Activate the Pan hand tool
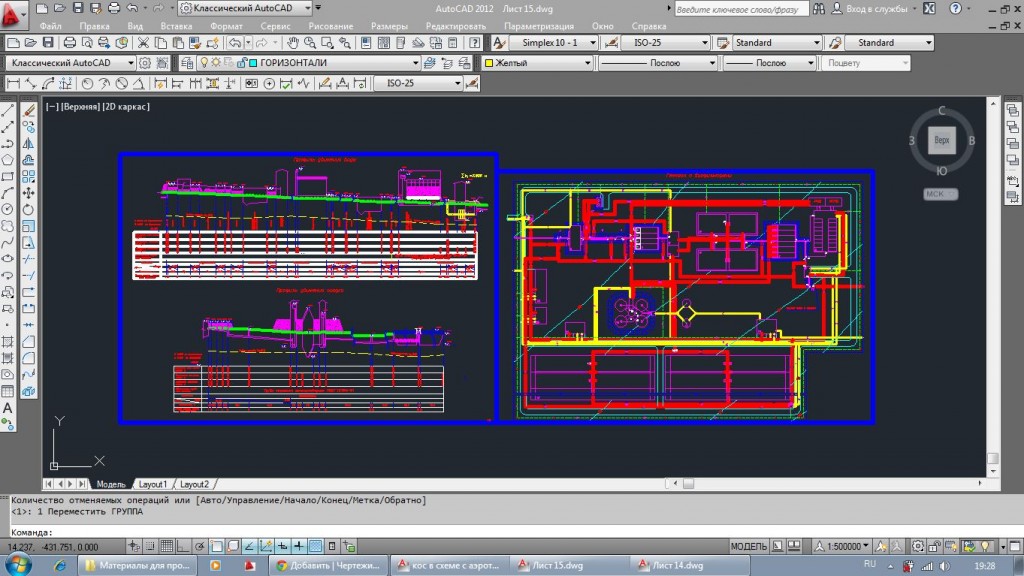Image resolution: width=1024 pixels, height=576 pixels. pyautogui.click(x=293, y=43)
